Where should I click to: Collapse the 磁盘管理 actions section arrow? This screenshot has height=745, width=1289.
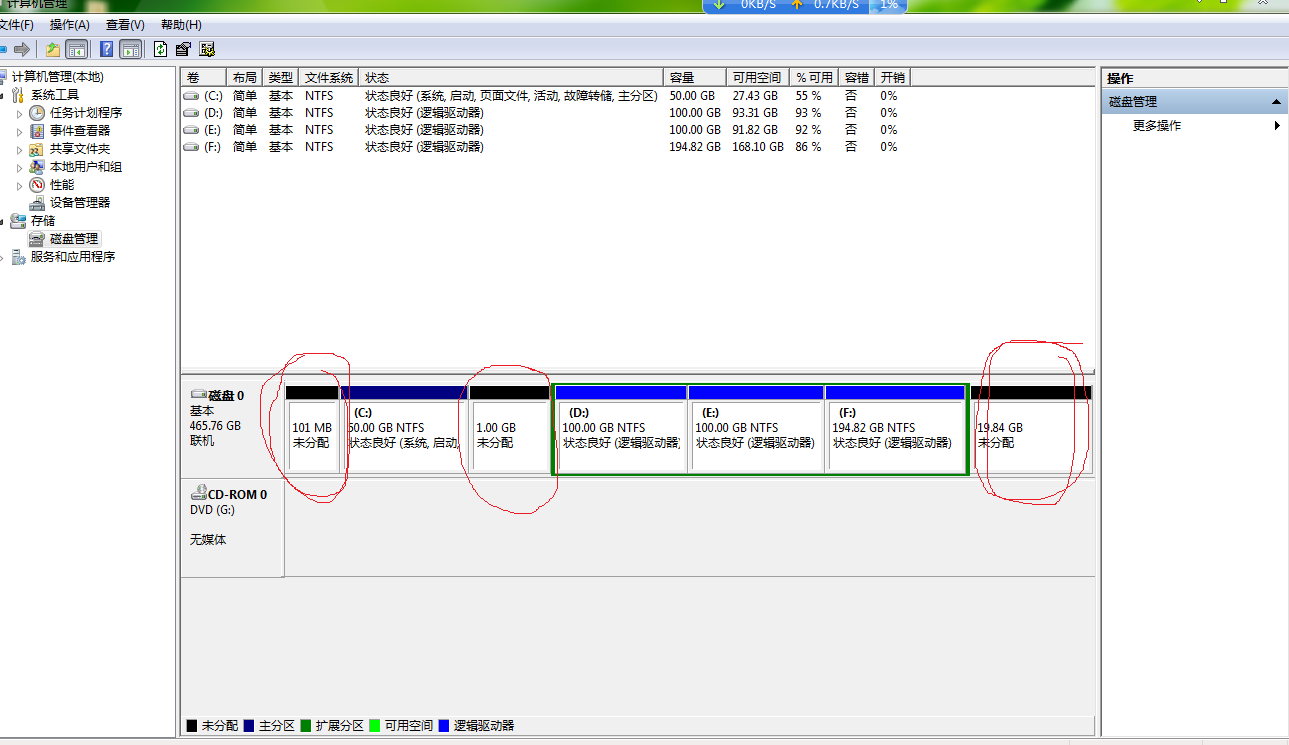point(1276,102)
